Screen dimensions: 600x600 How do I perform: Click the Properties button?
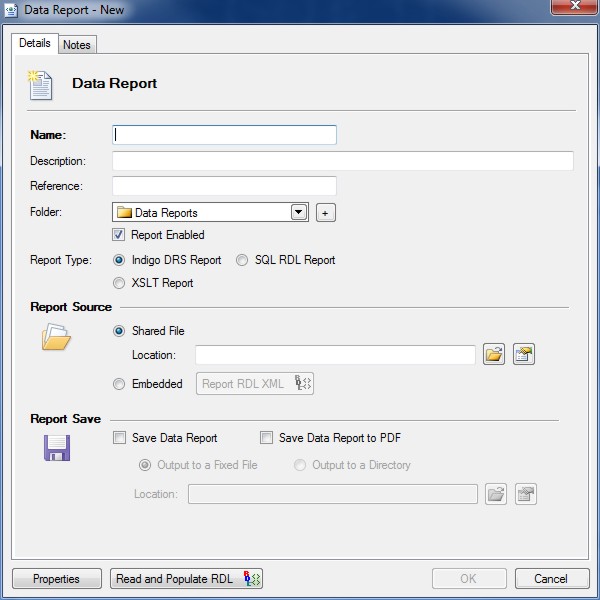click(x=57, y=579)
